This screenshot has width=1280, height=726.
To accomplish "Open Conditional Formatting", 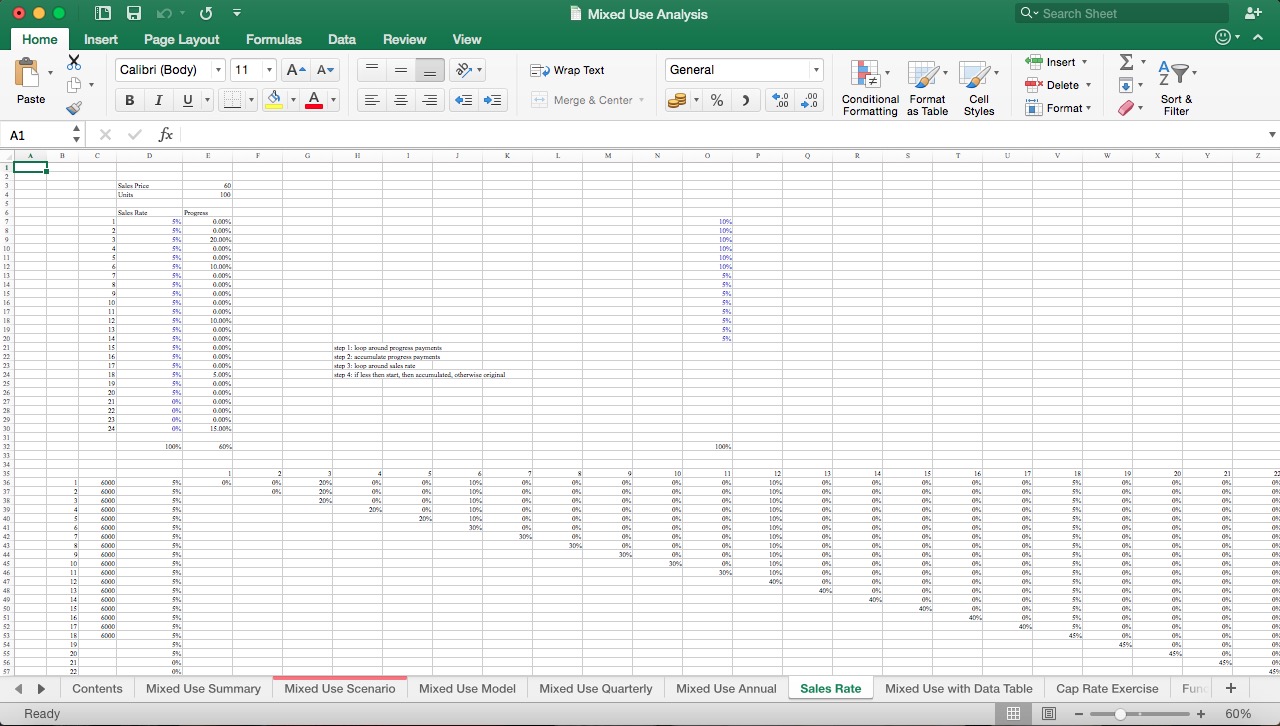I will click(869, 87).
